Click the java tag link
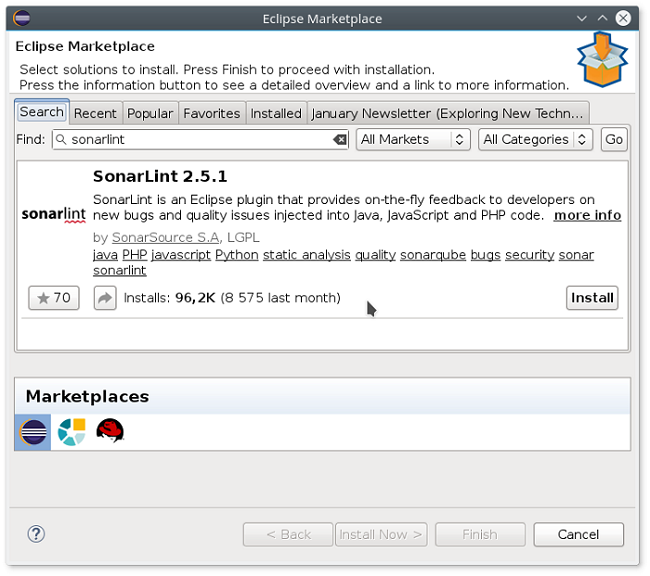The height and width of the screenshot is (576, 650). coord(105,255)
